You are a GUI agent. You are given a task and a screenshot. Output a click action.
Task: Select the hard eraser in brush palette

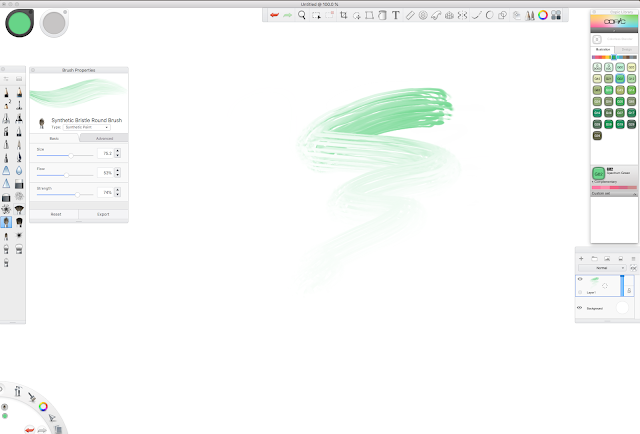pos(19,184)
